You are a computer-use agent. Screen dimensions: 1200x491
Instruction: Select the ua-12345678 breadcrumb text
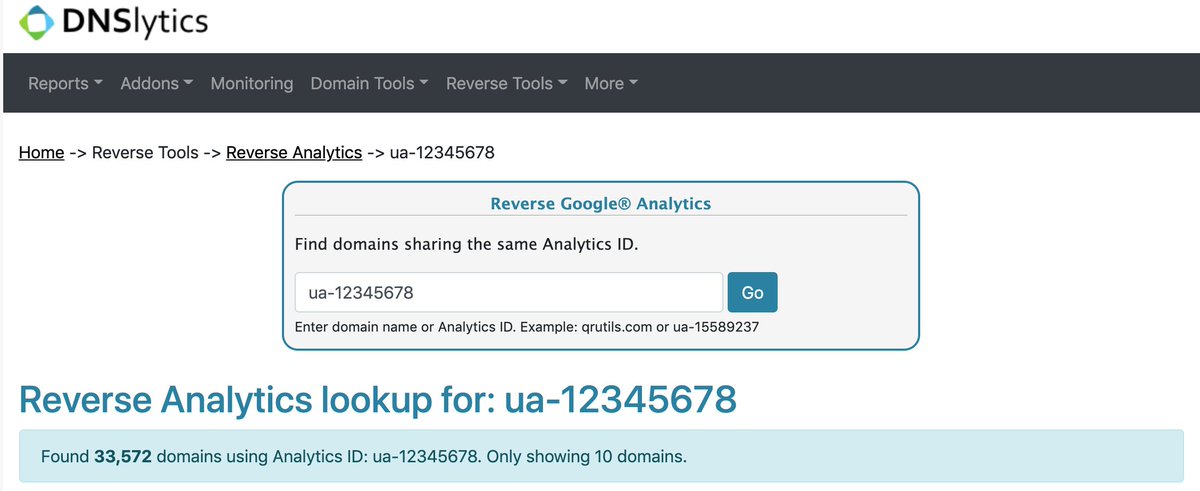443,153
